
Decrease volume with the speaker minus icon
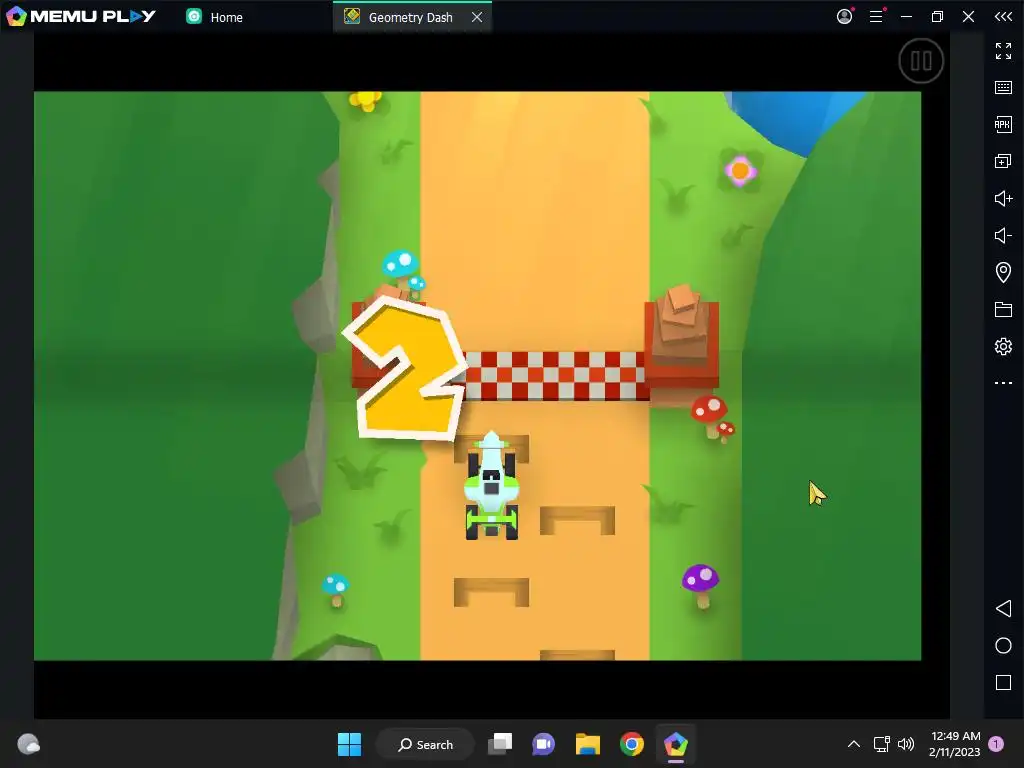[x=1003, y=235]
